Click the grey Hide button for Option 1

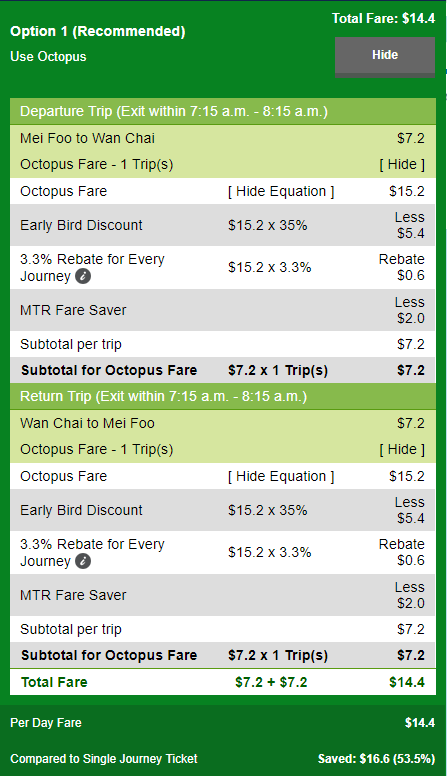385,56
